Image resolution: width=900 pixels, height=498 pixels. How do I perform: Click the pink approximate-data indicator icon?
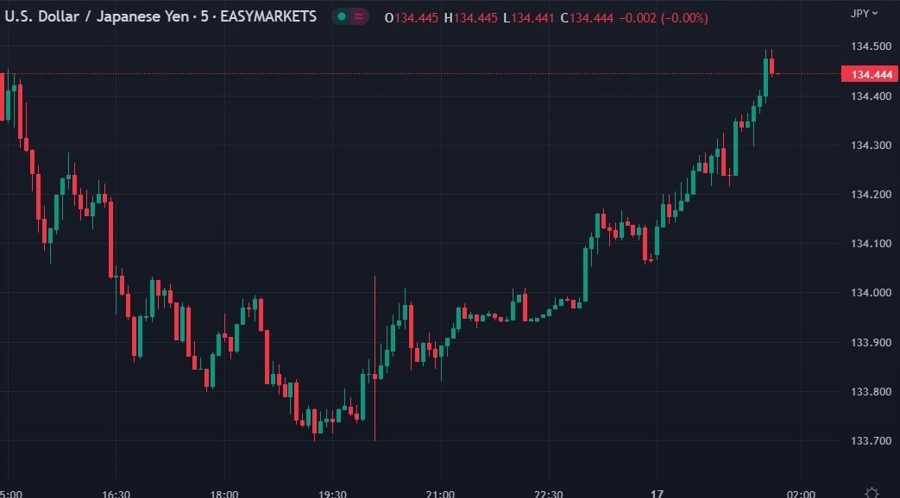click(x=359, y=17)
